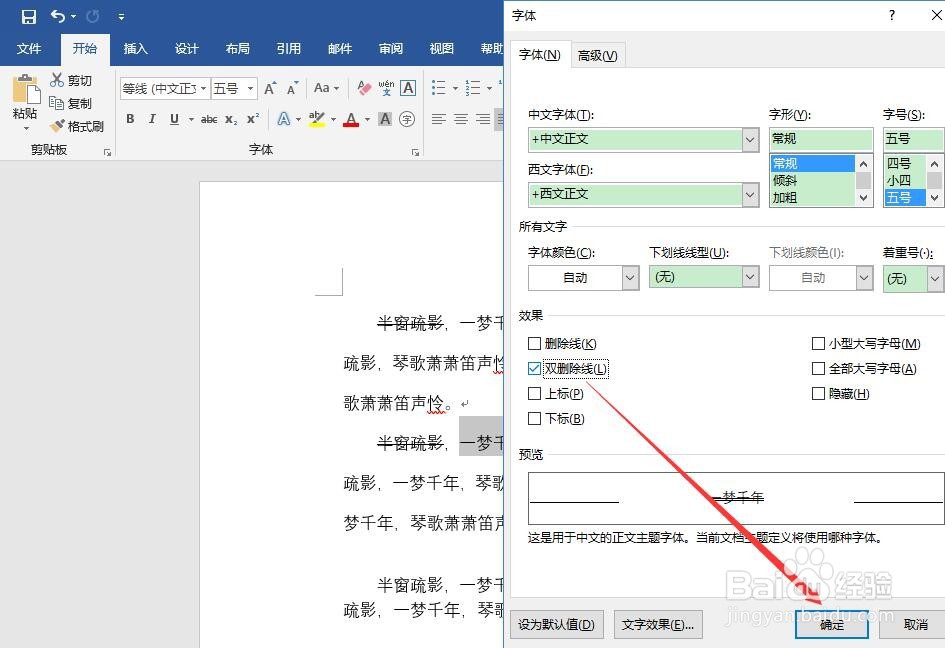Switch to the 高级 tab
The height and width of the screenshot is (648, 945).
point(597,56)
